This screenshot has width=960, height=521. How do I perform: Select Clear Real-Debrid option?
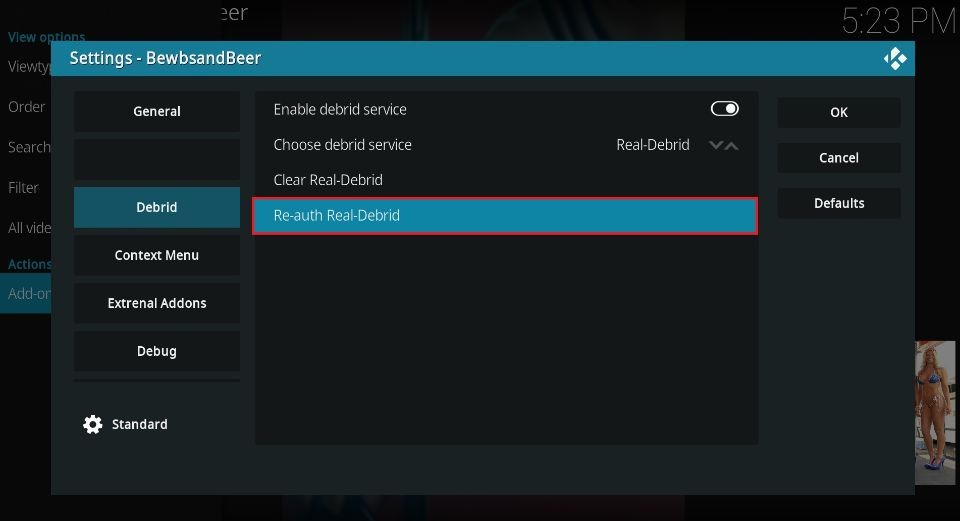(506, 180)
